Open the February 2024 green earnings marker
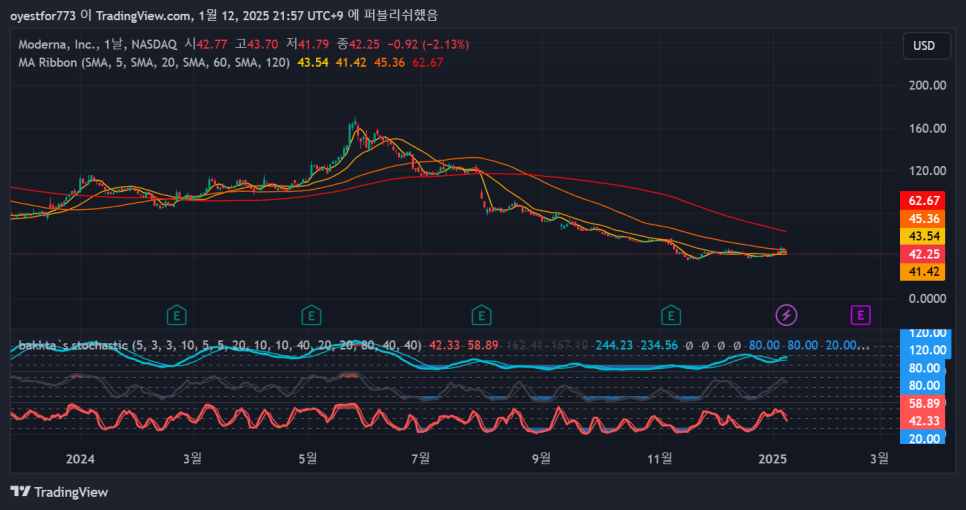The height and width of the screenshot is (510, 966). 177,316
